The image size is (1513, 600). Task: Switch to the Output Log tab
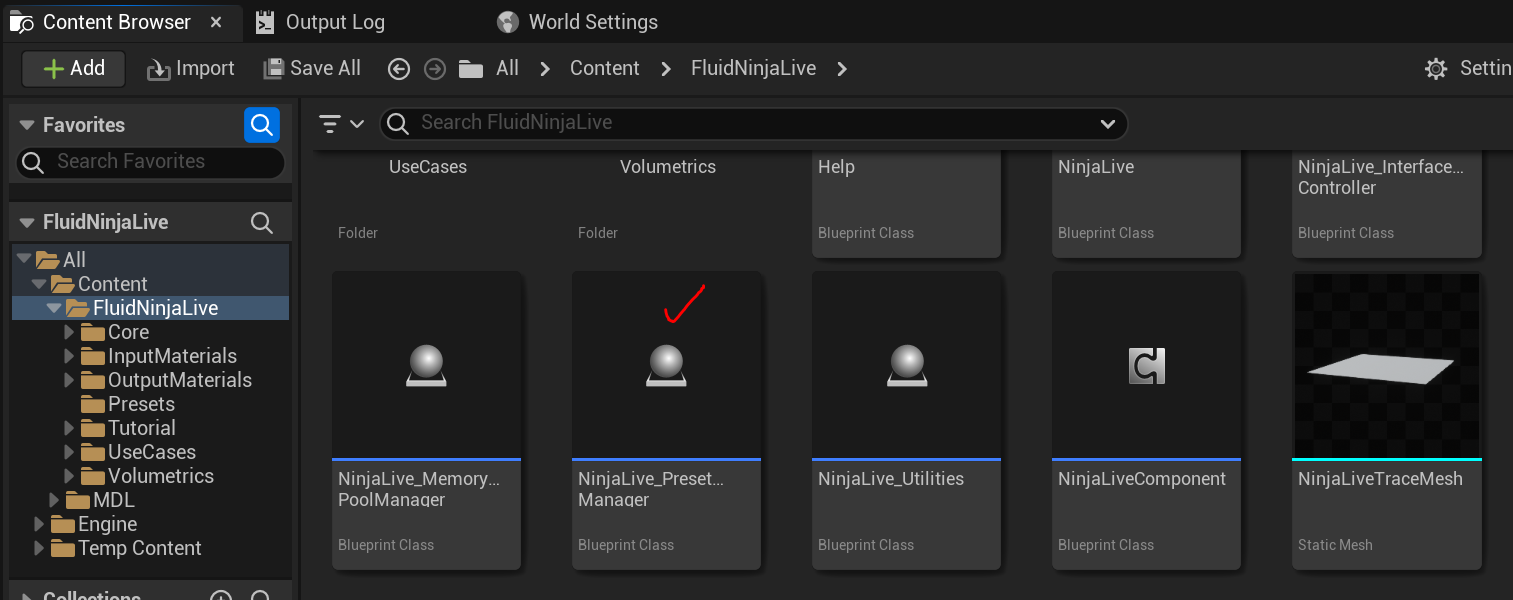tap(320, 22)
